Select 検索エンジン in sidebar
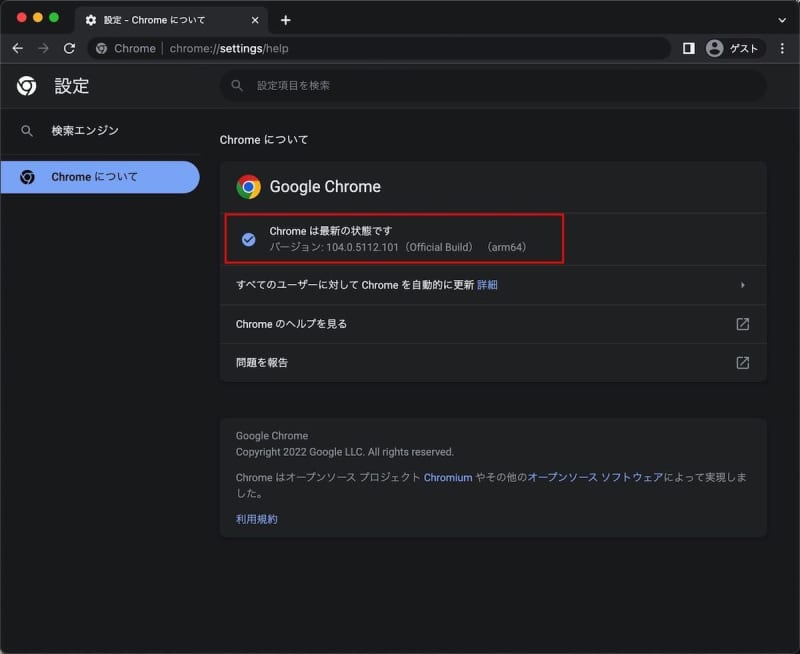Viewport: 800px width, 654px height. click(x=85, y=131)
